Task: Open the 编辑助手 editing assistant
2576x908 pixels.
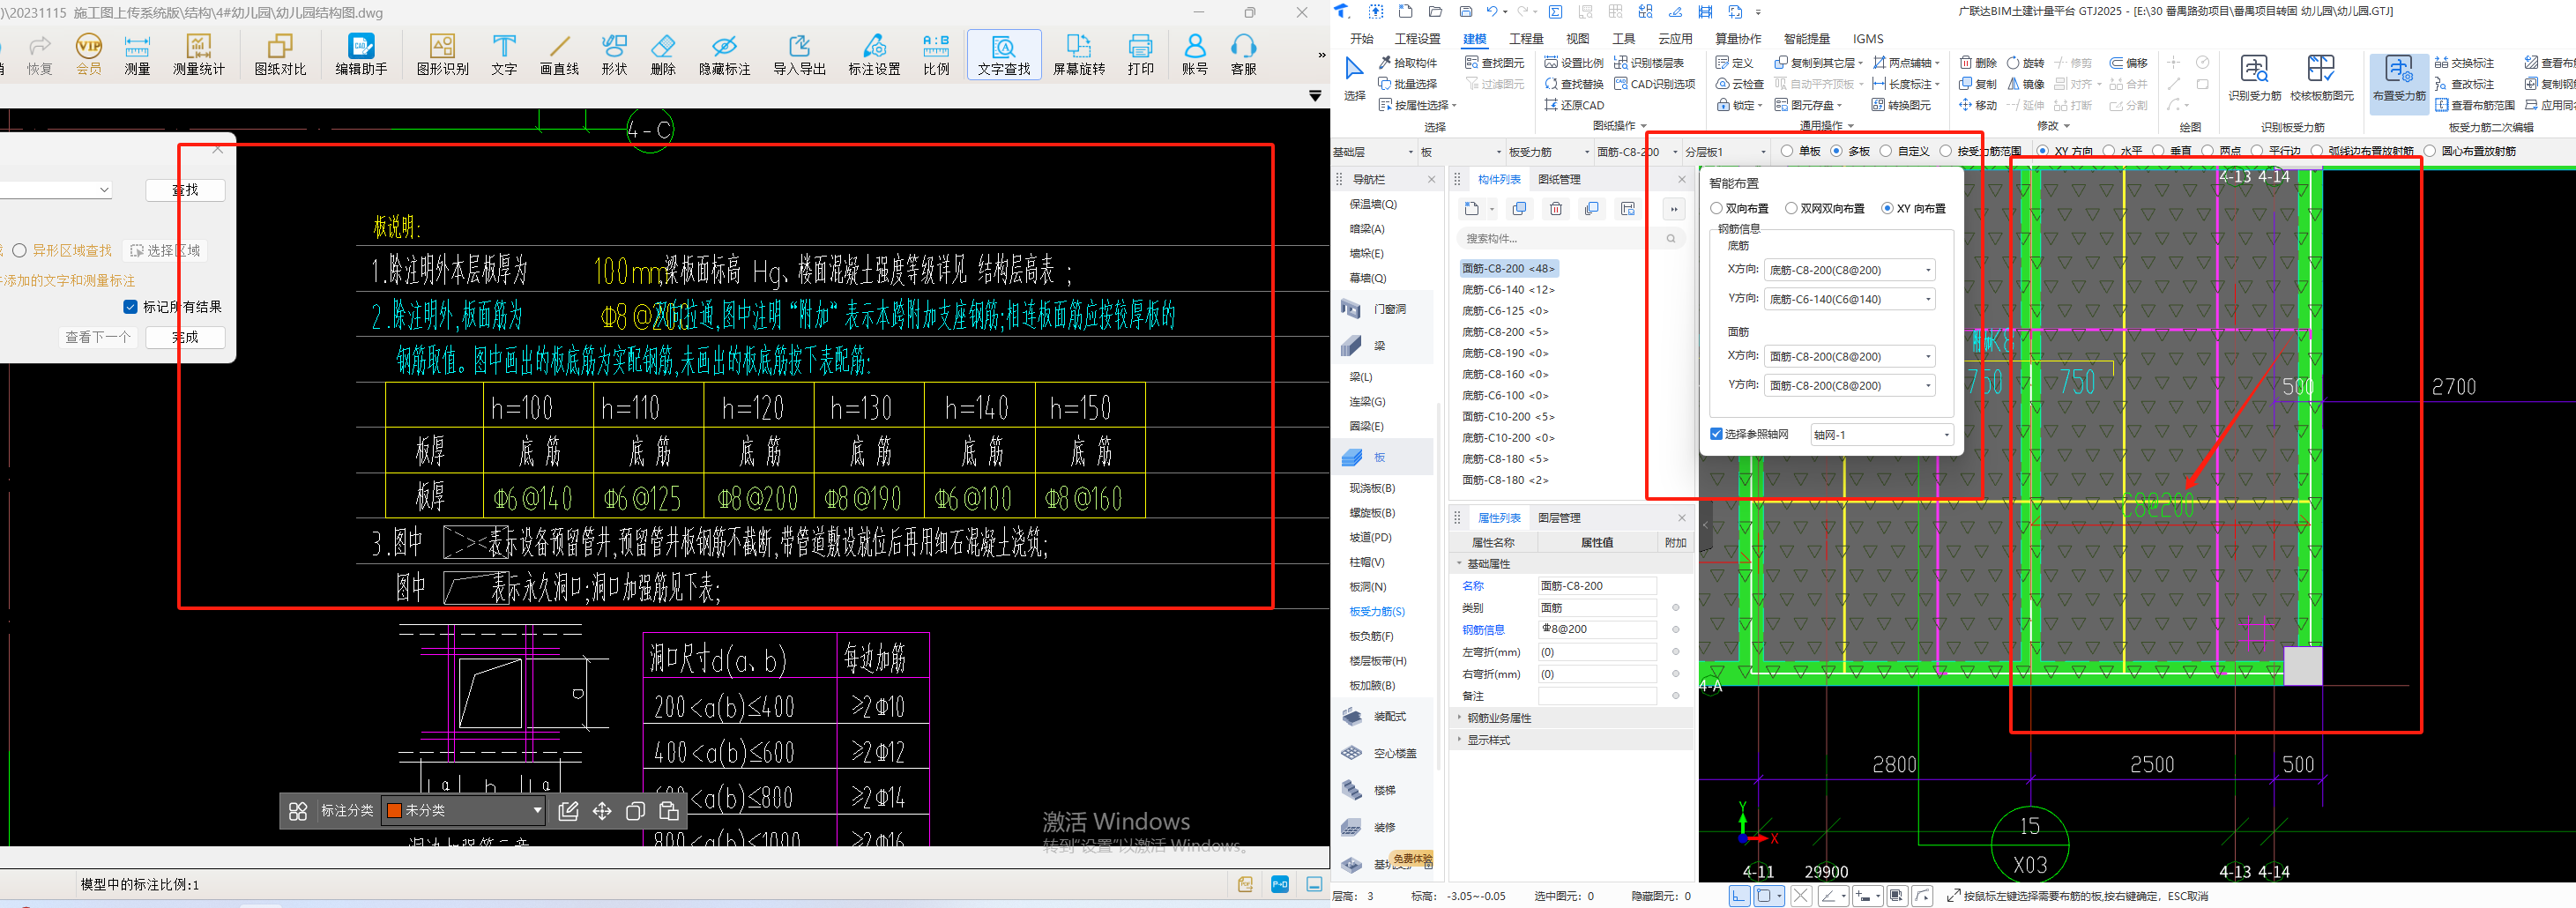Action: 361,55
